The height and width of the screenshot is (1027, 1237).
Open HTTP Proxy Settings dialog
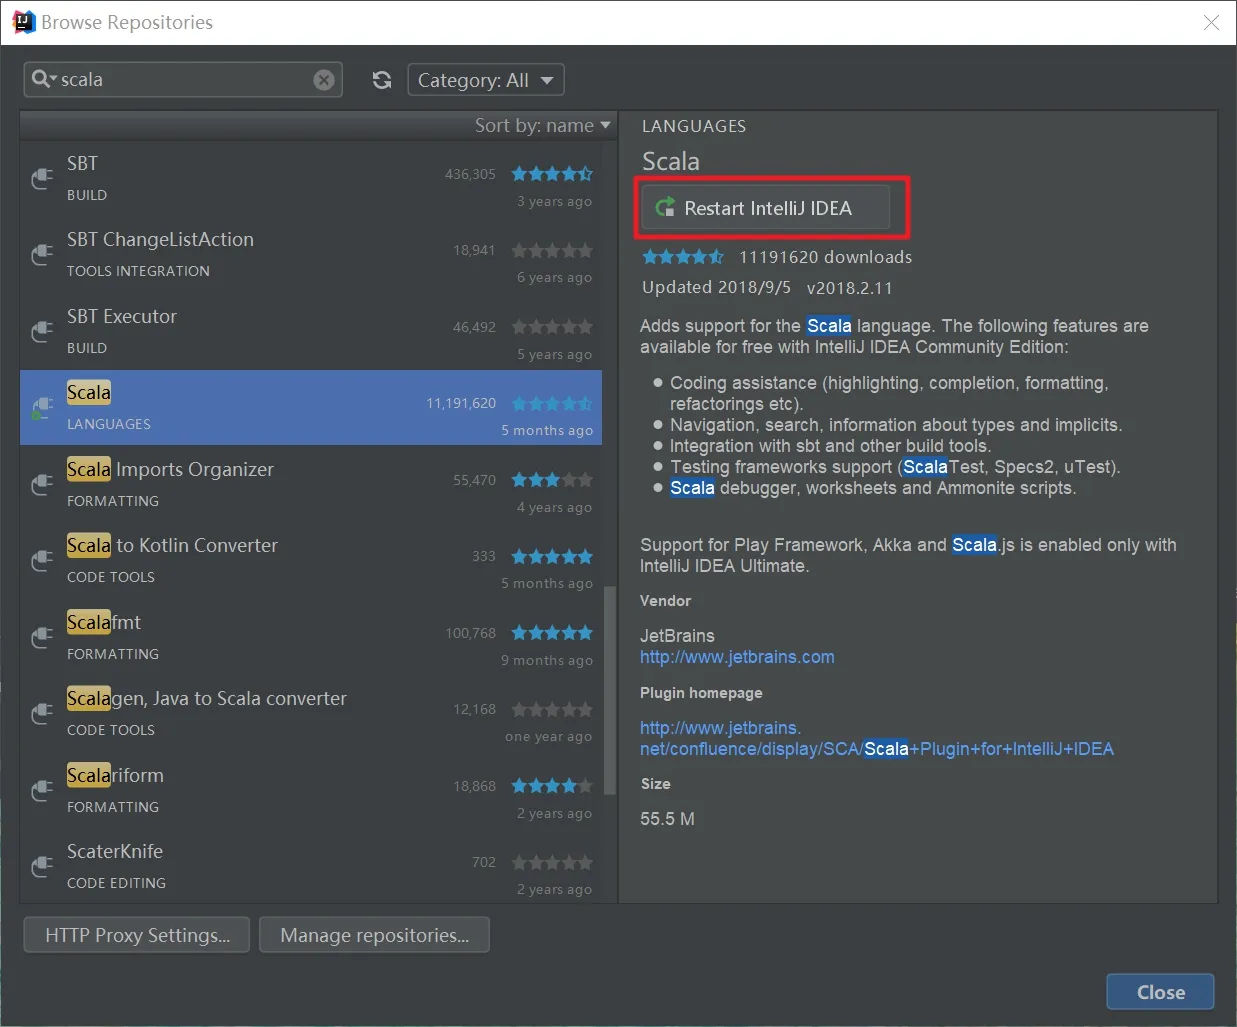[137, 935]
